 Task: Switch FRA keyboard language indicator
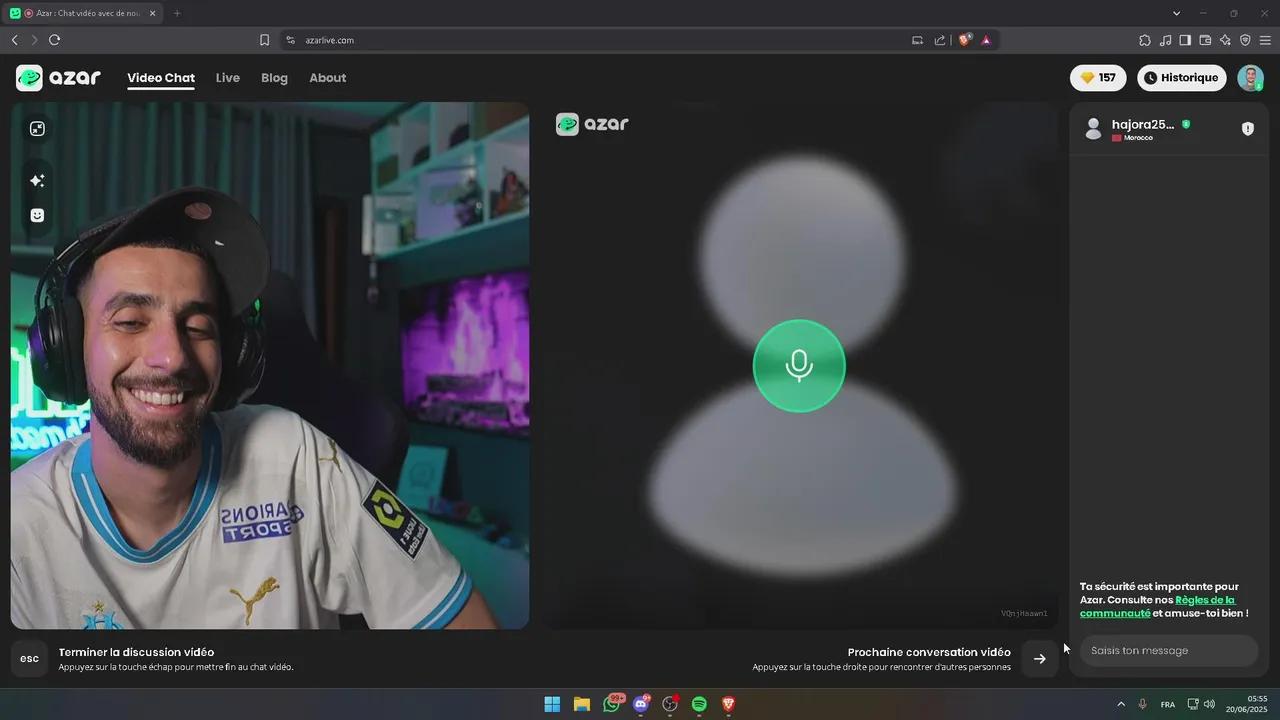point(1168,705)
